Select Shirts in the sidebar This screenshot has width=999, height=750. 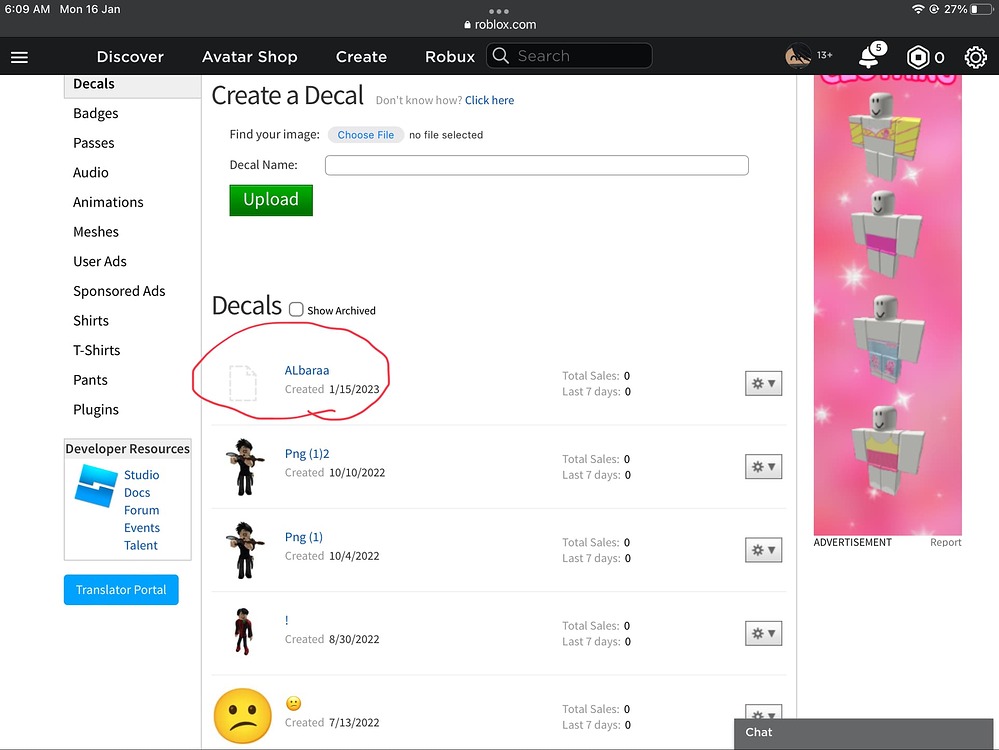pos(90,321)
